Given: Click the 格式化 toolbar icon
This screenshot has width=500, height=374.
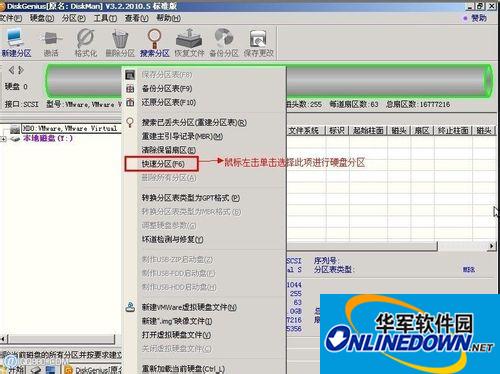Looking at the screenshot, I should 85,43.
